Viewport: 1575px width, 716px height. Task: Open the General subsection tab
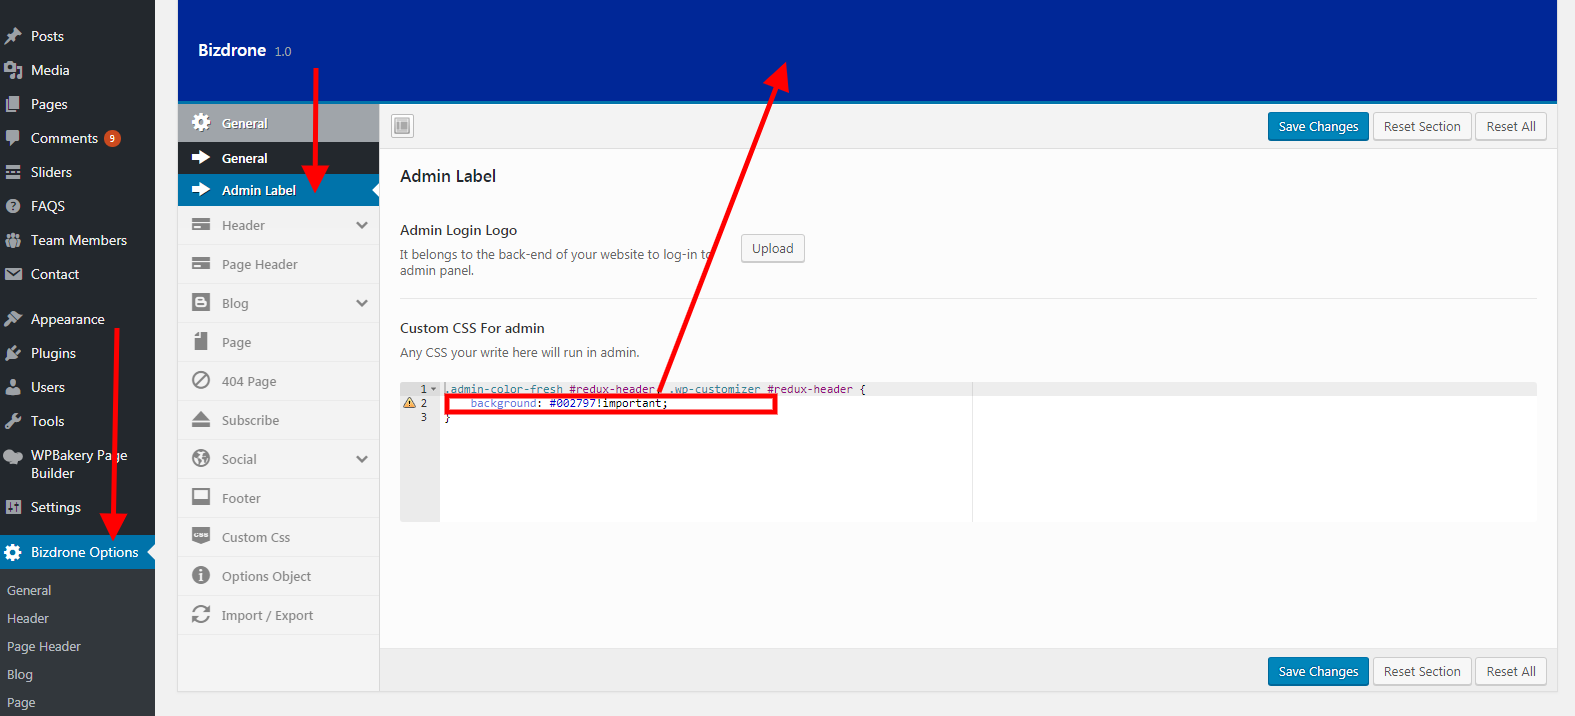[278, 158]
